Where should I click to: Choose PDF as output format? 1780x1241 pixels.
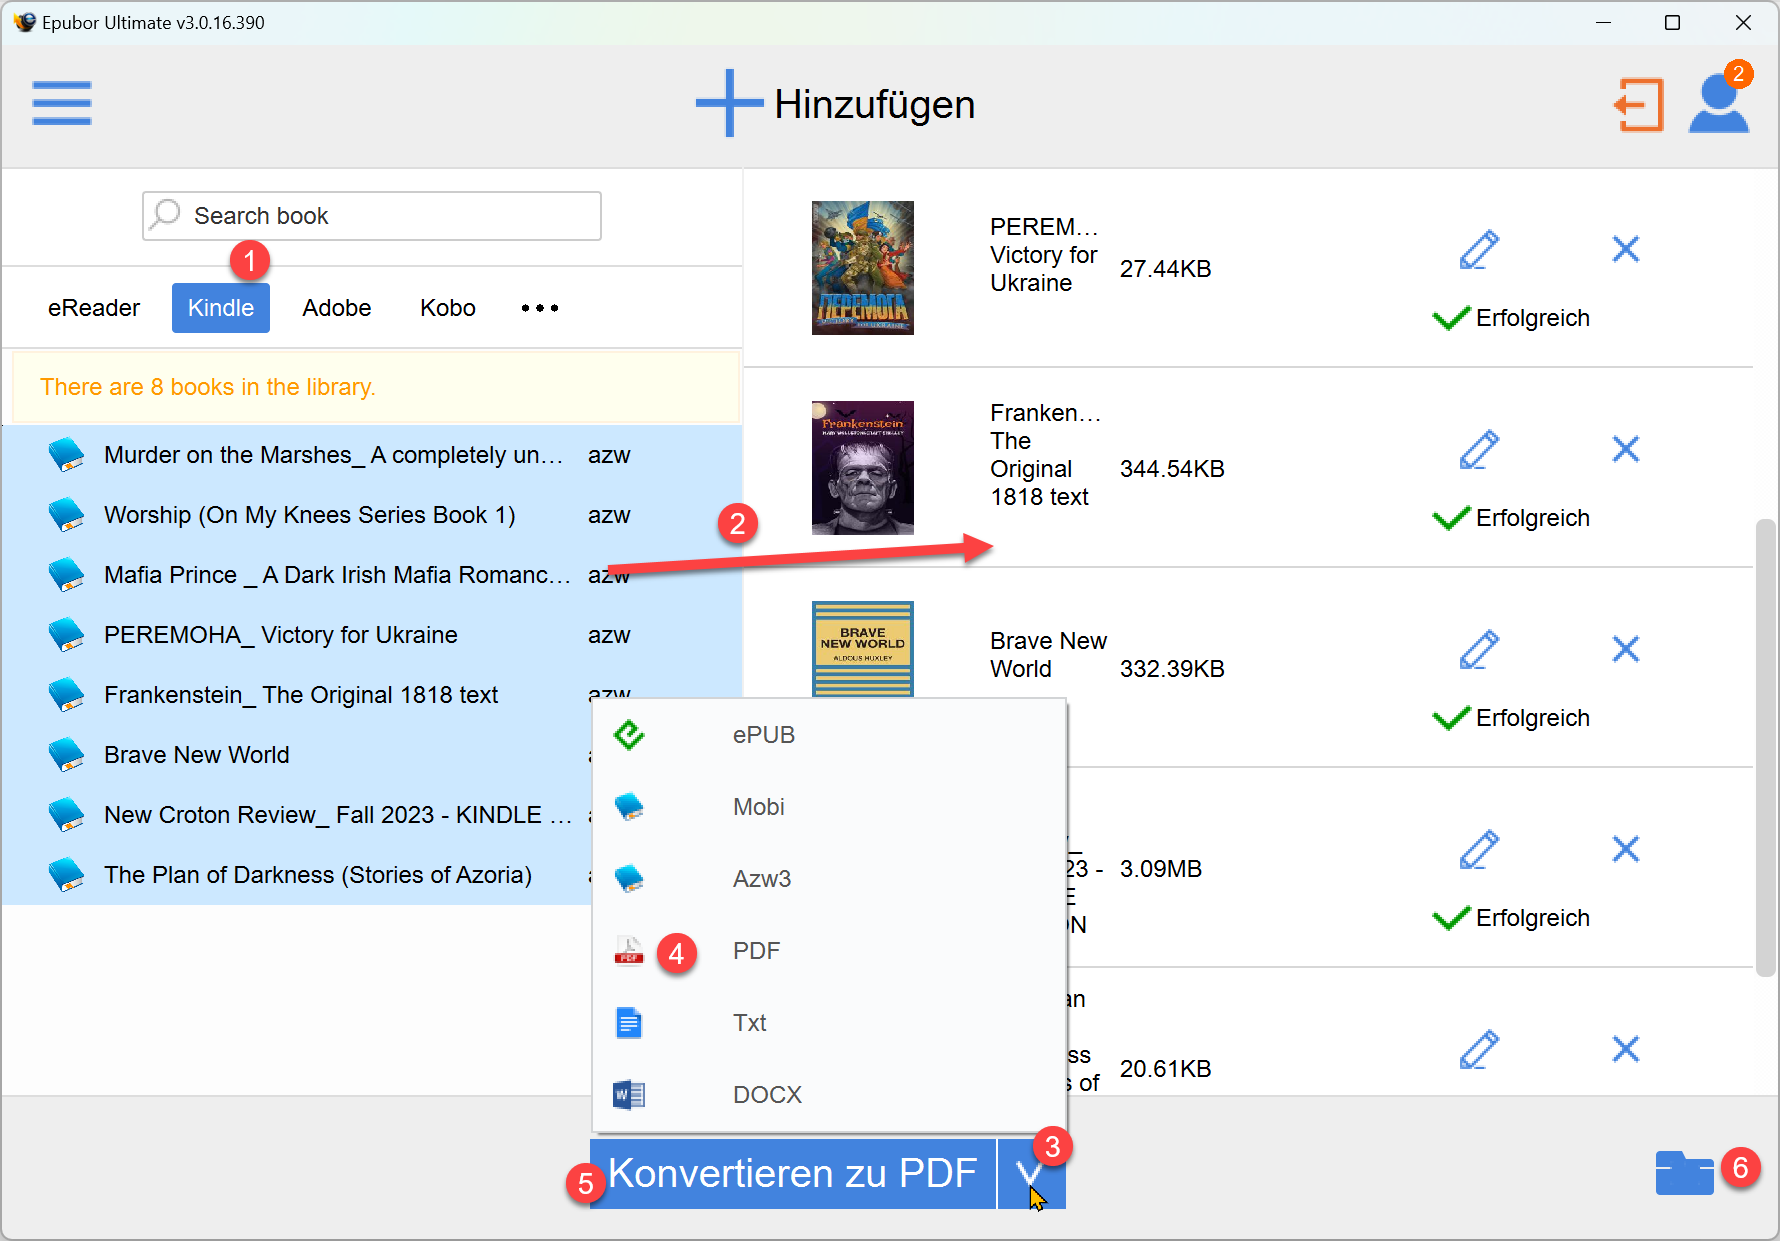830,951
